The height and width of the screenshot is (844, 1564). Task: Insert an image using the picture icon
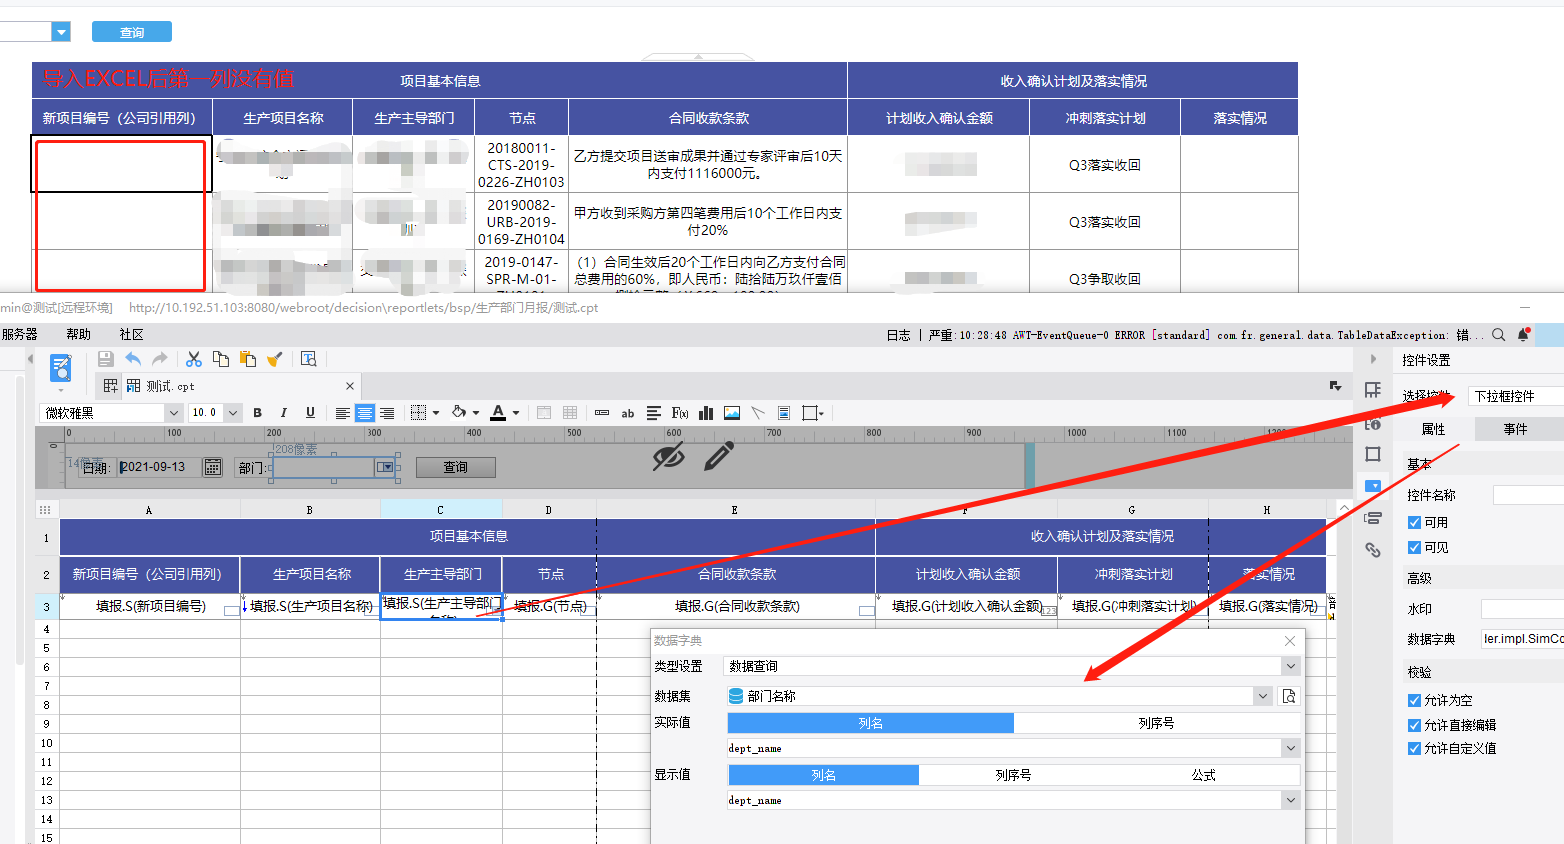click(732, 413)
